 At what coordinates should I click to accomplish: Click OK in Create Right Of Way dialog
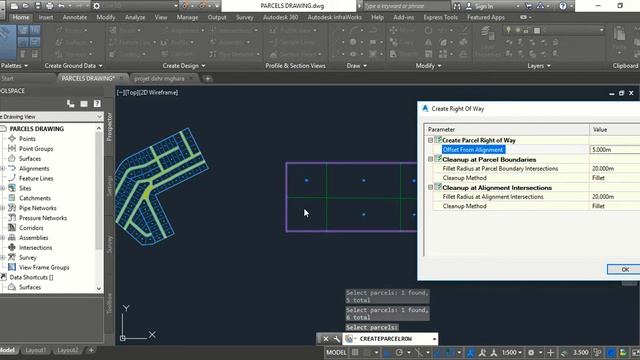pyautogui.click(x=624, y=269)
